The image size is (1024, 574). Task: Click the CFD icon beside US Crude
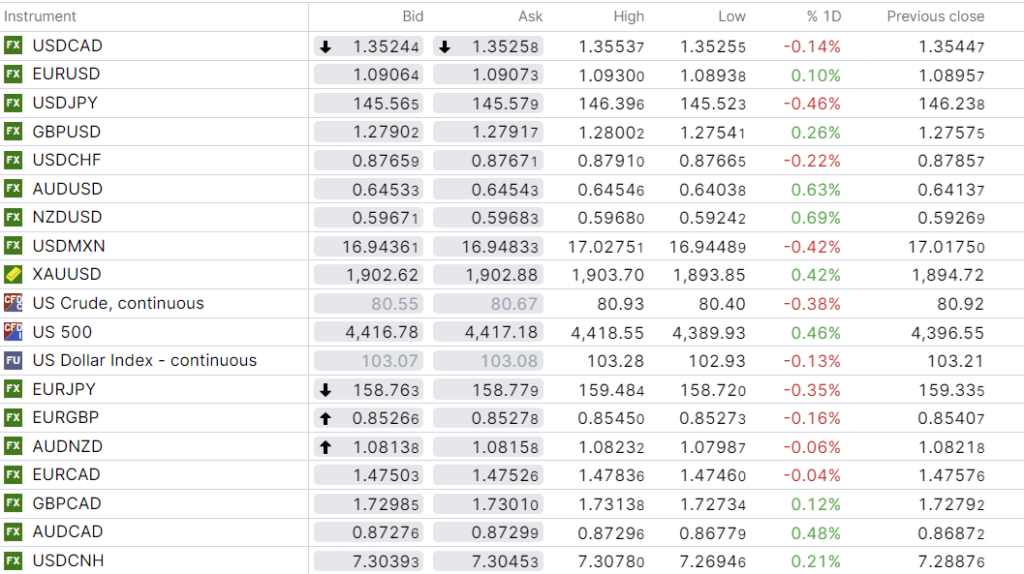click(x=13, y=303)
